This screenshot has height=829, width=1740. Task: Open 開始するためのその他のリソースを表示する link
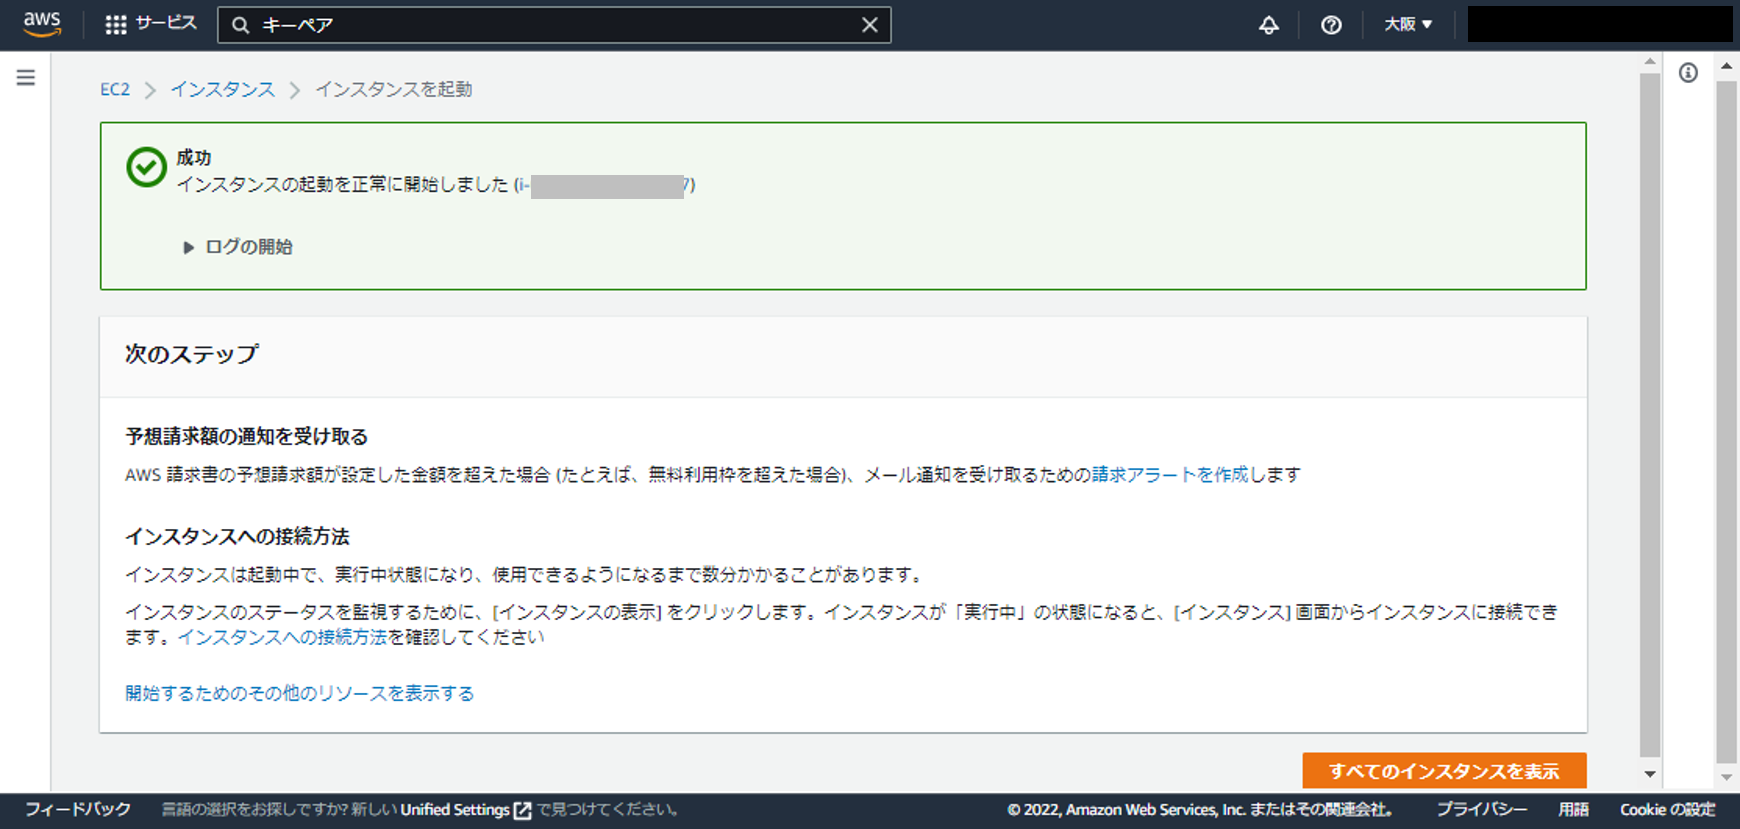(299, 693)
